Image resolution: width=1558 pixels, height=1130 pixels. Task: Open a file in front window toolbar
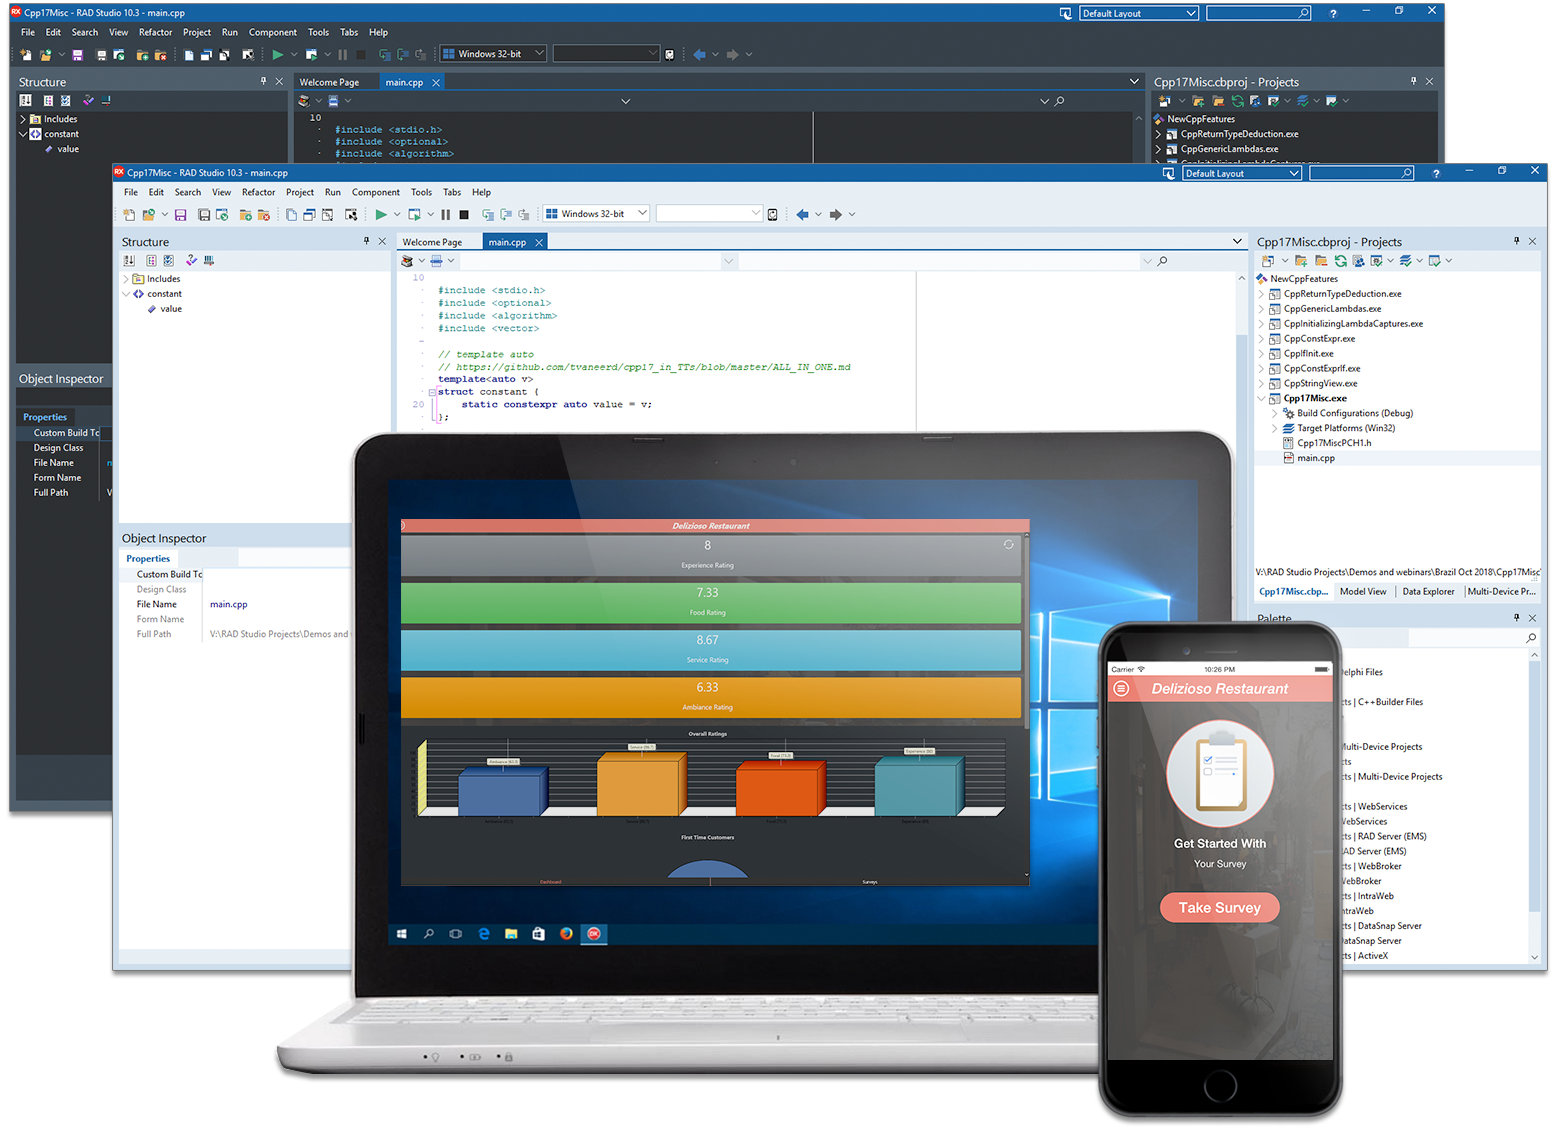(149, 215)
